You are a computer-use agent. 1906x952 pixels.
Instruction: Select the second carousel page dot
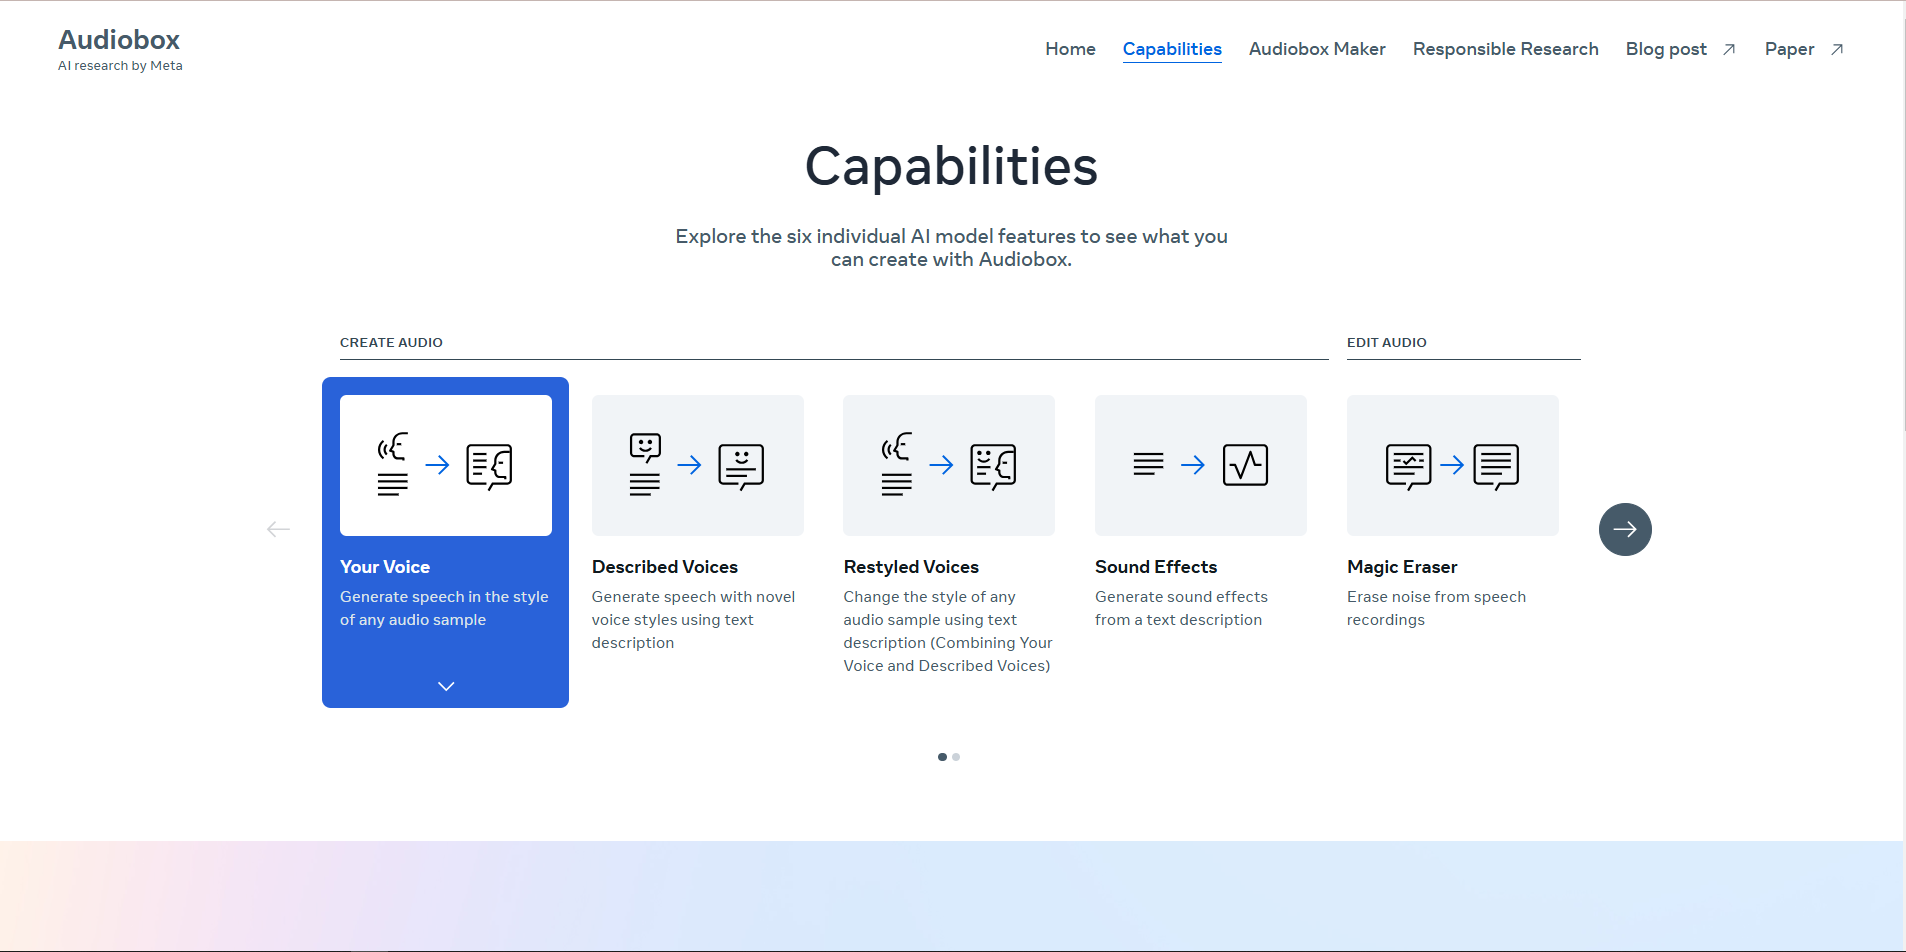click(956, 757)
